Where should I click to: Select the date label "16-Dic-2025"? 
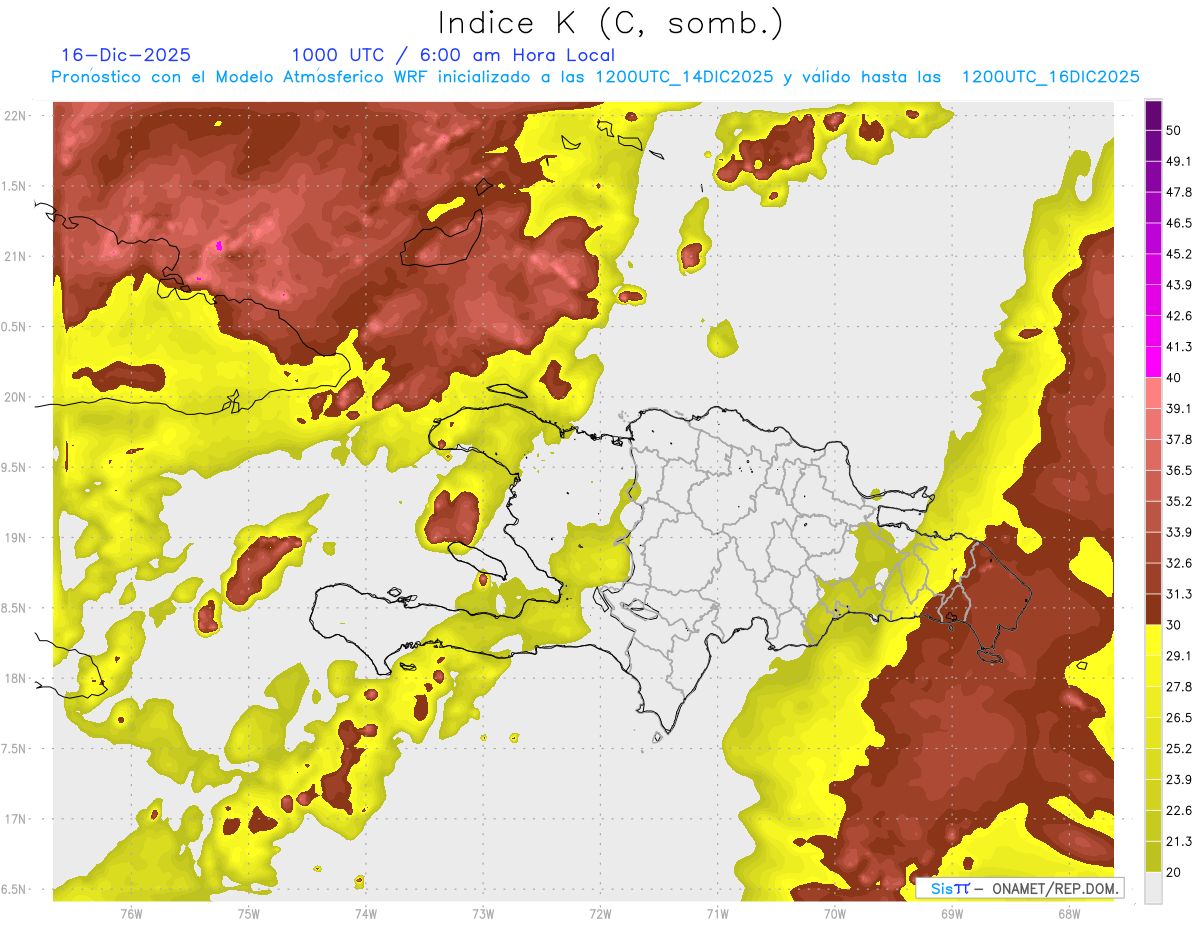(x=125, y=55)
